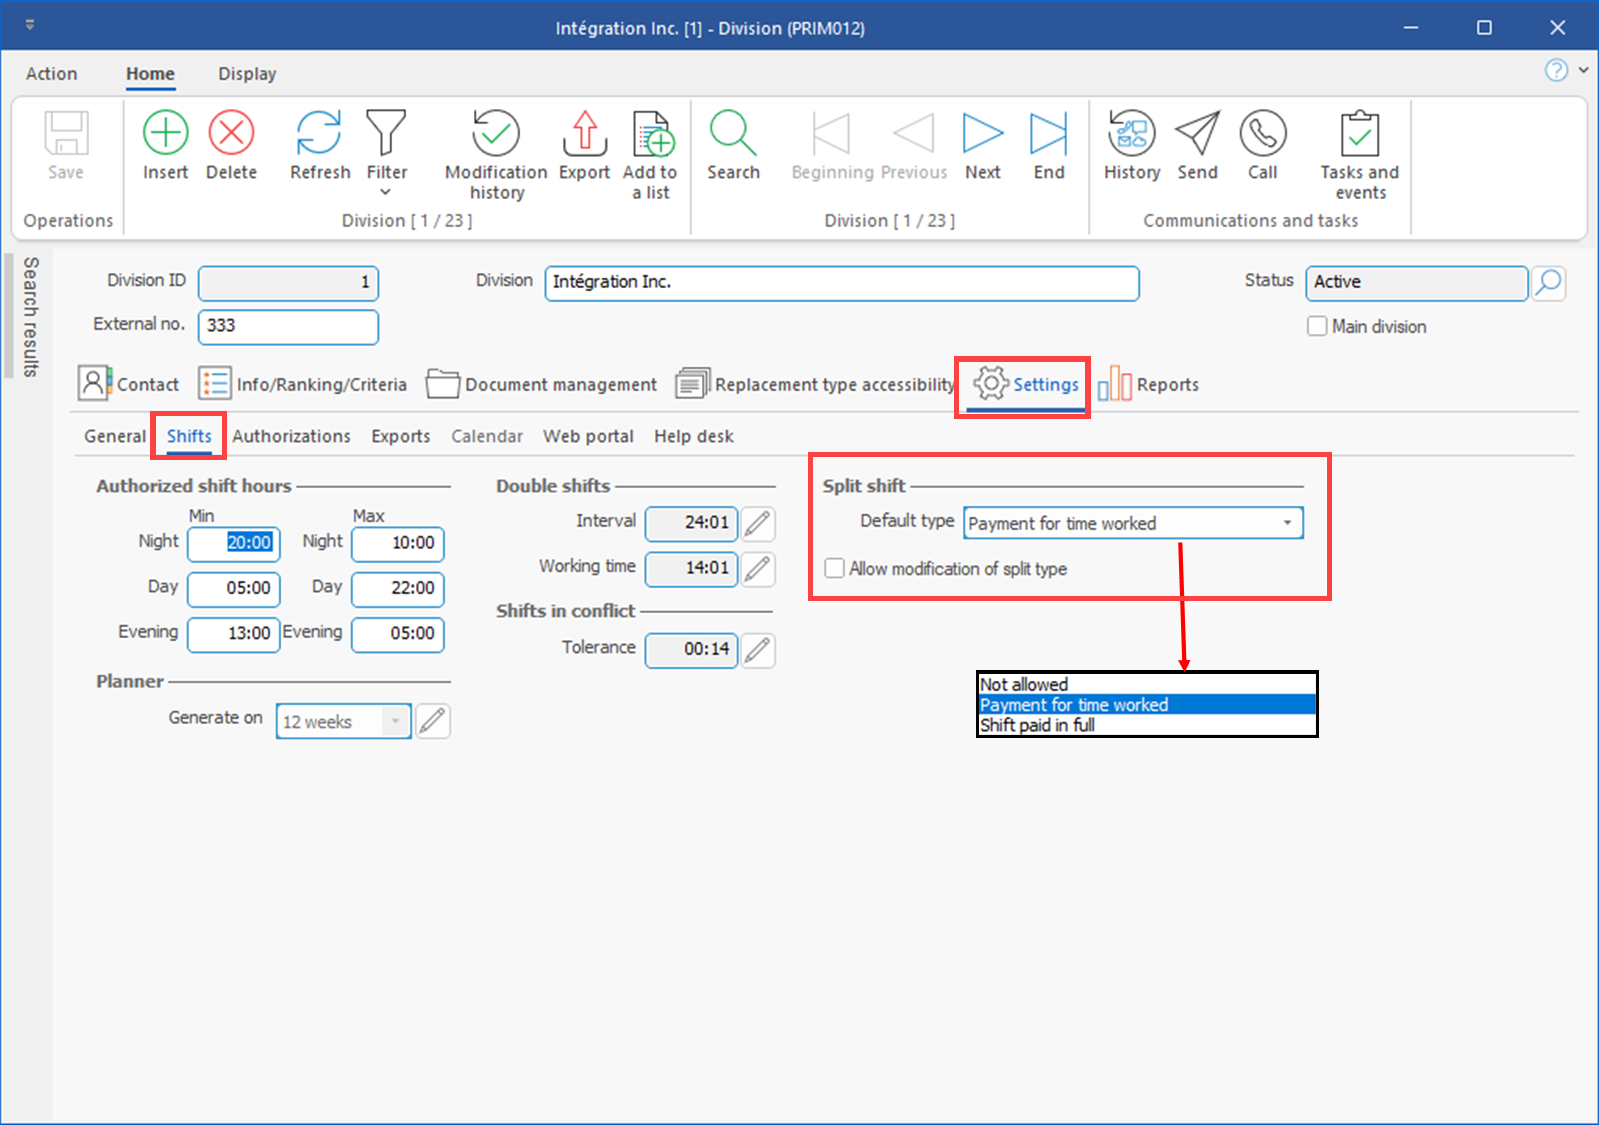Click the Export icon
Viewport: 1599px width, 1125px height.
tap(584, 134)
